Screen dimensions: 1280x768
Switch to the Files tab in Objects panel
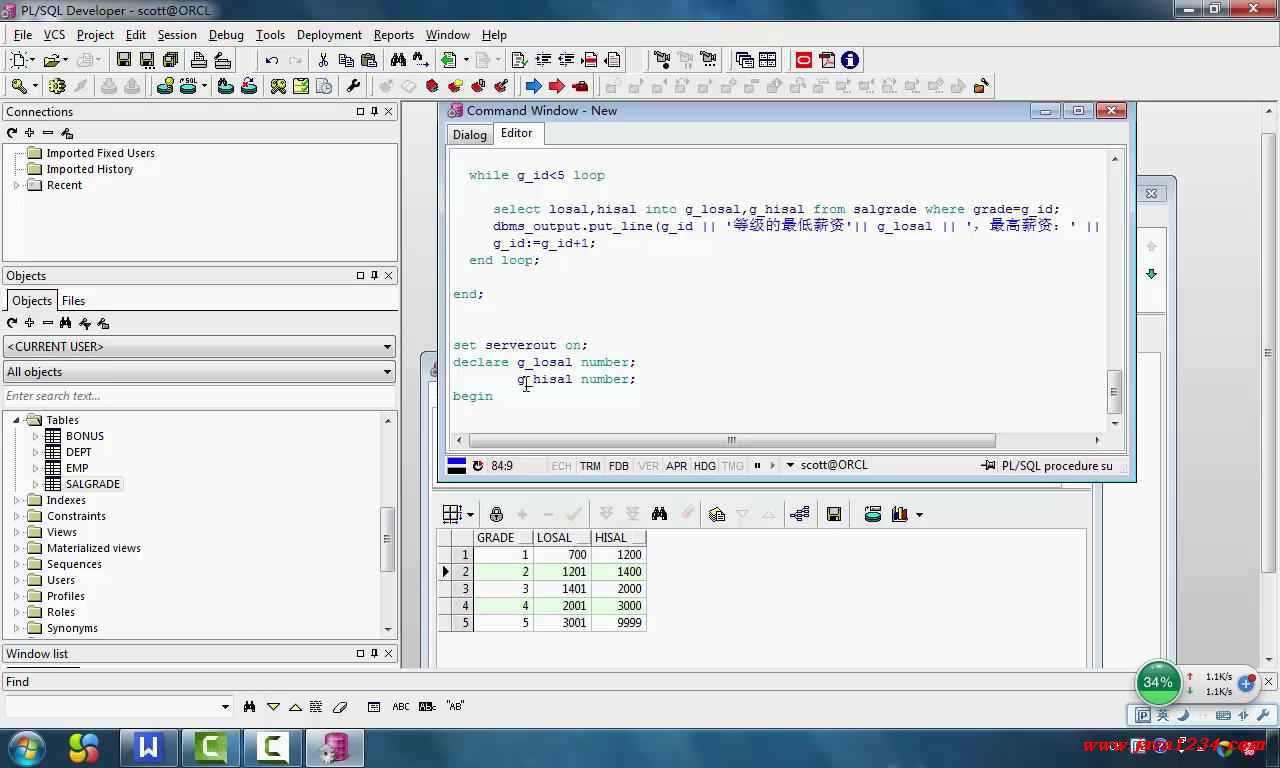tap(73, 301)
